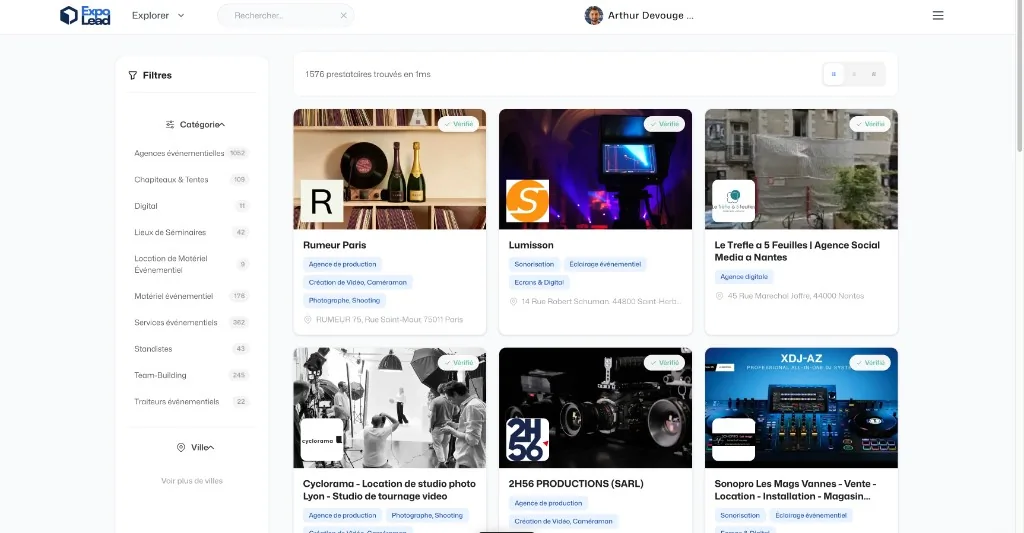Click the Sonopro logo

[x=733, y=440]
